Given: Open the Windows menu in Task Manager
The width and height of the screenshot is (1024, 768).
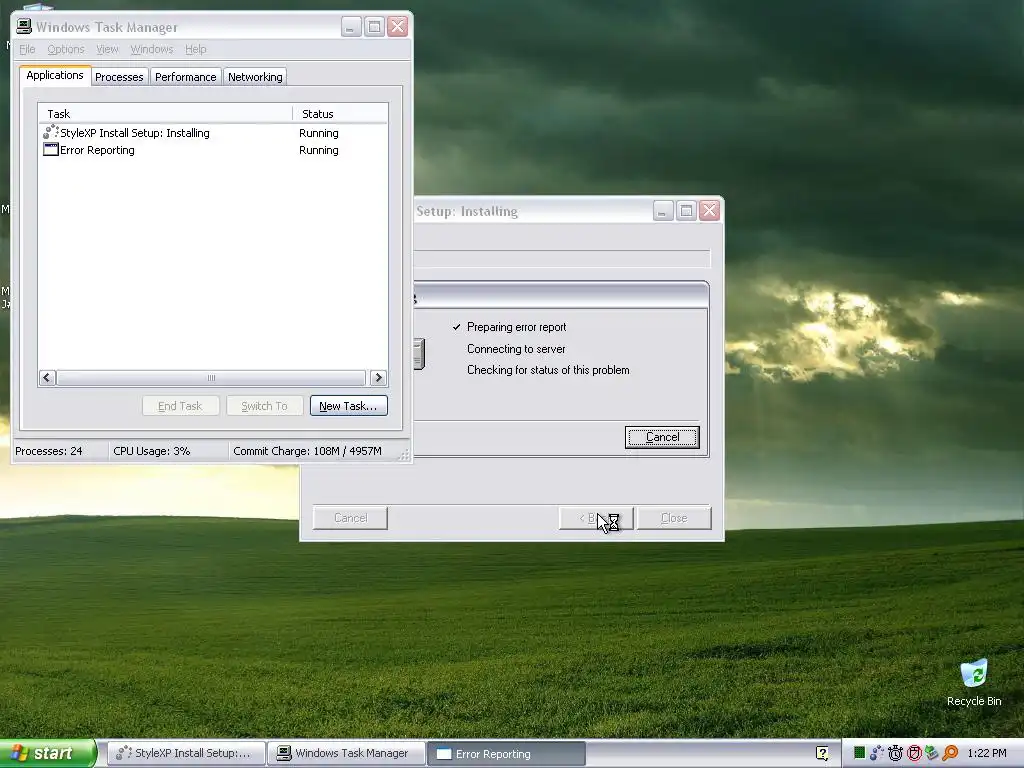Looking at the screenshot, I should pos(152,49).
